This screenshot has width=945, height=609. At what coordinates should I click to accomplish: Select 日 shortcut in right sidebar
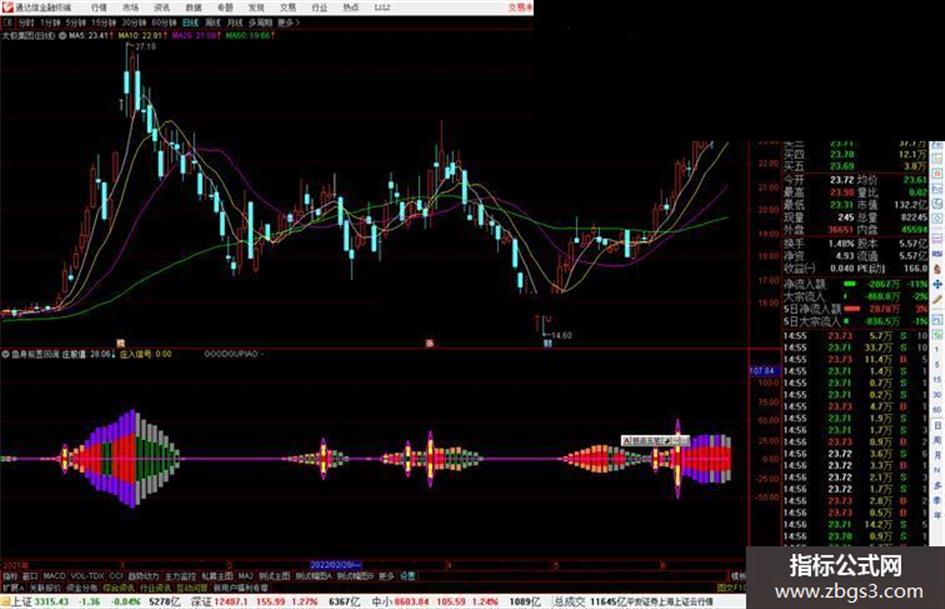(938, 425)
